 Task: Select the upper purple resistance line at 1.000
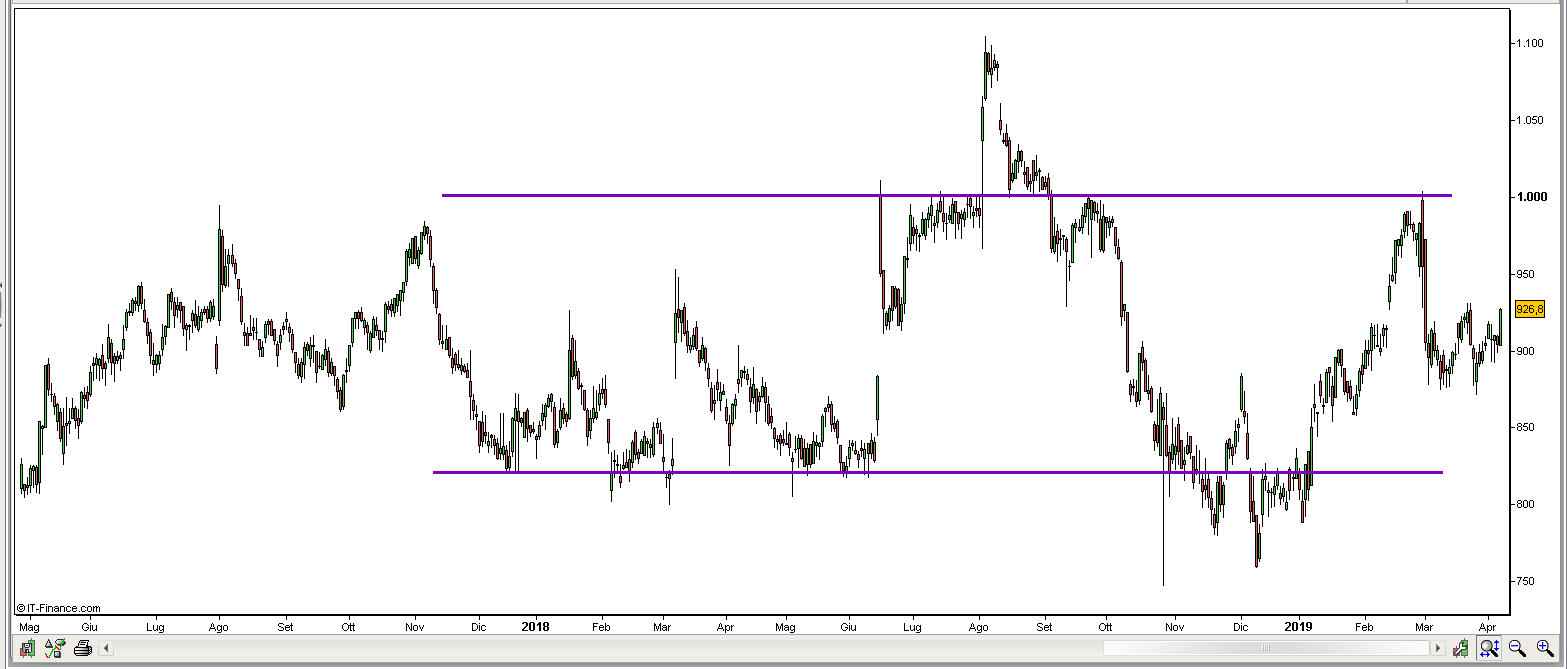[946, 195]
